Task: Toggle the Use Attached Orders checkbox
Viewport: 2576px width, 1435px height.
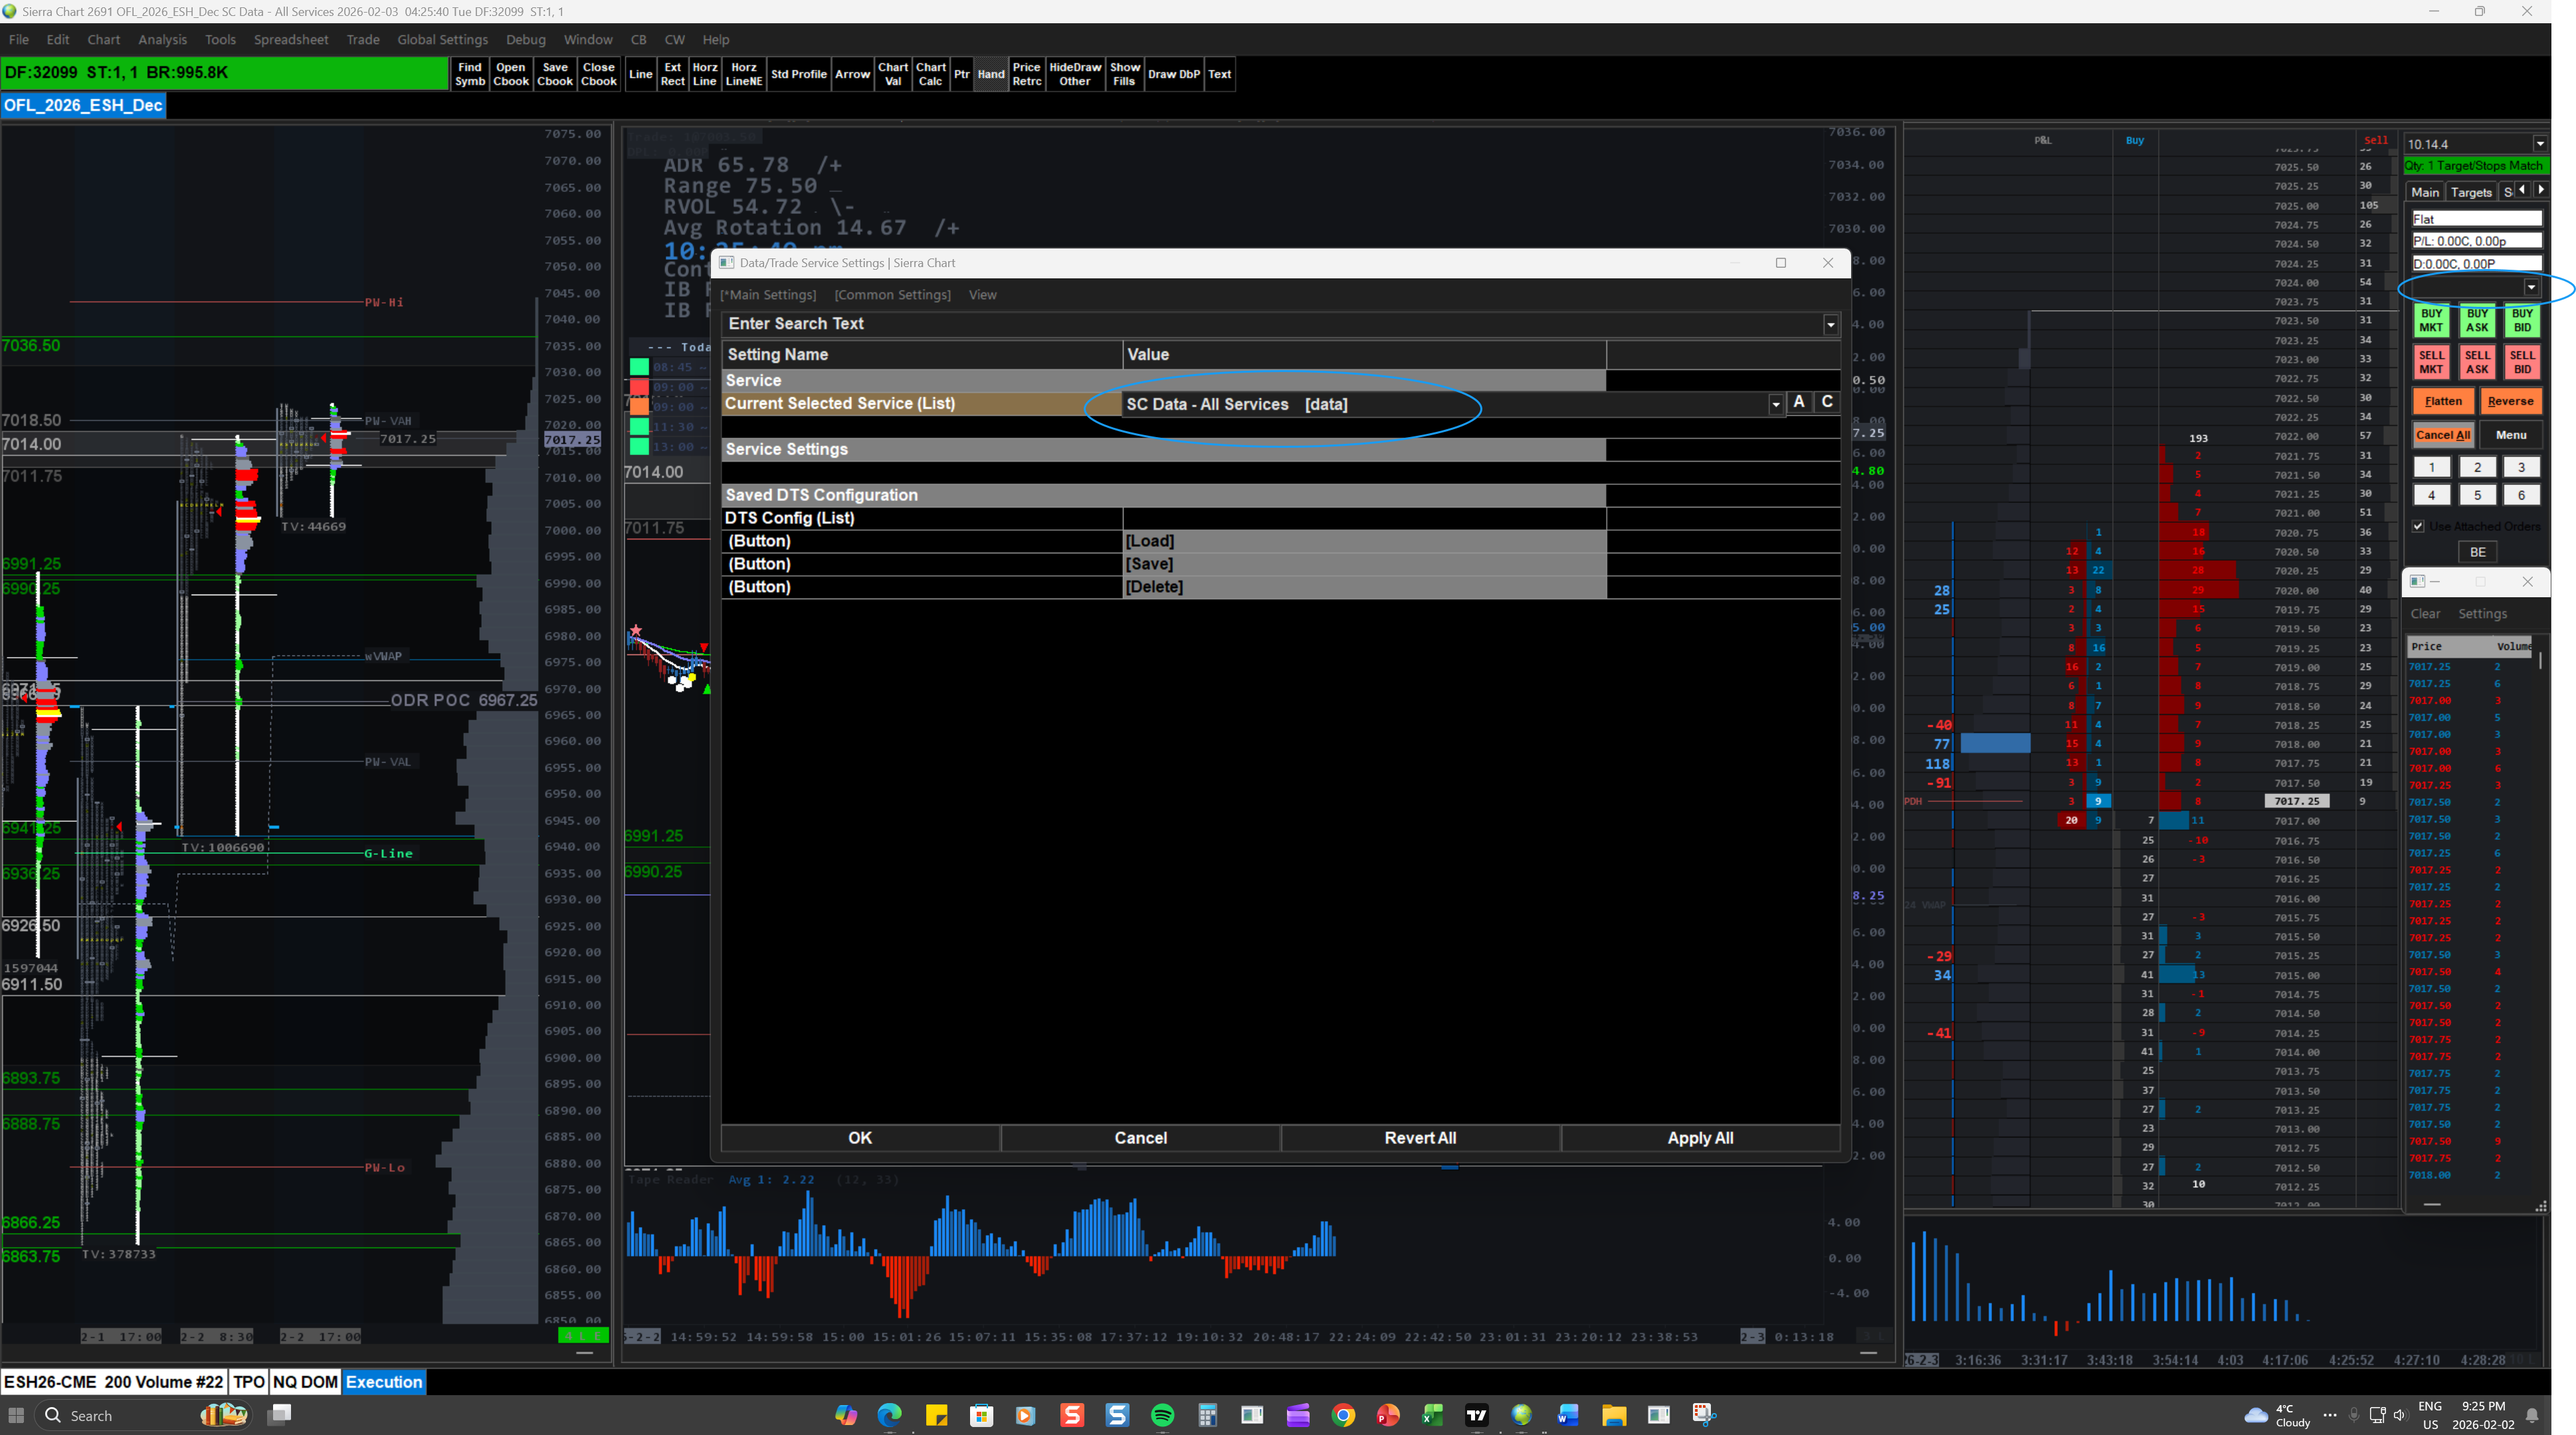Action: coord(2418,526)
